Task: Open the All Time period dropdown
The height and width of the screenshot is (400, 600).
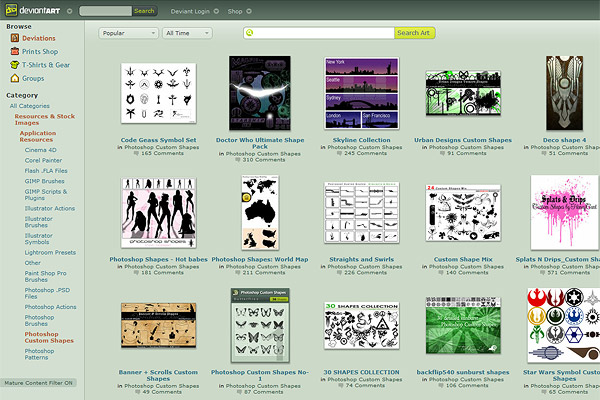Action: [x=188, y=33]
